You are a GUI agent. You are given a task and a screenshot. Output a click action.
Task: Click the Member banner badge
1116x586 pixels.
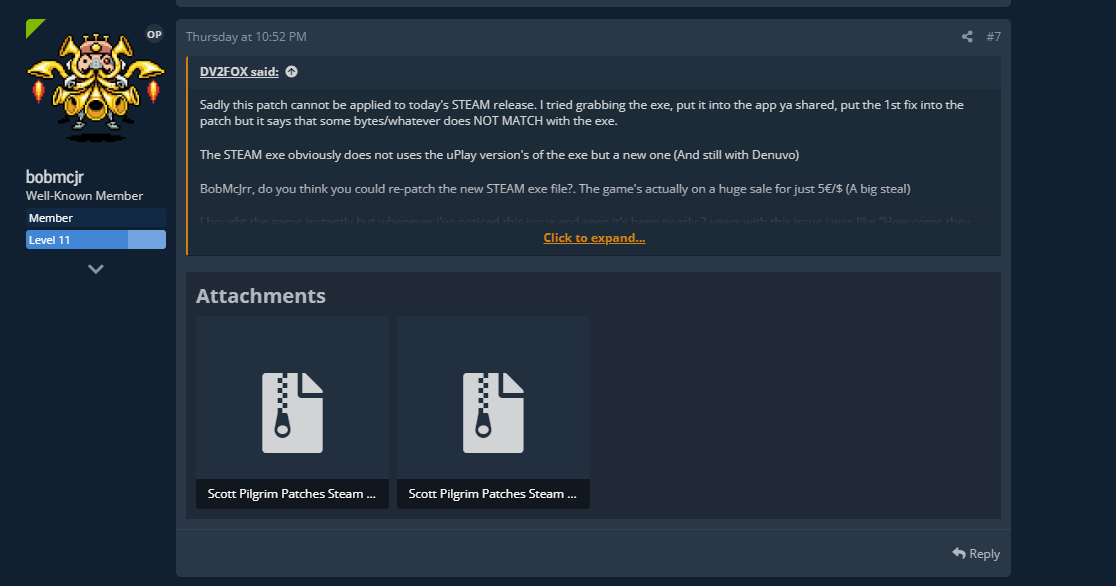[x=95, y=218]
